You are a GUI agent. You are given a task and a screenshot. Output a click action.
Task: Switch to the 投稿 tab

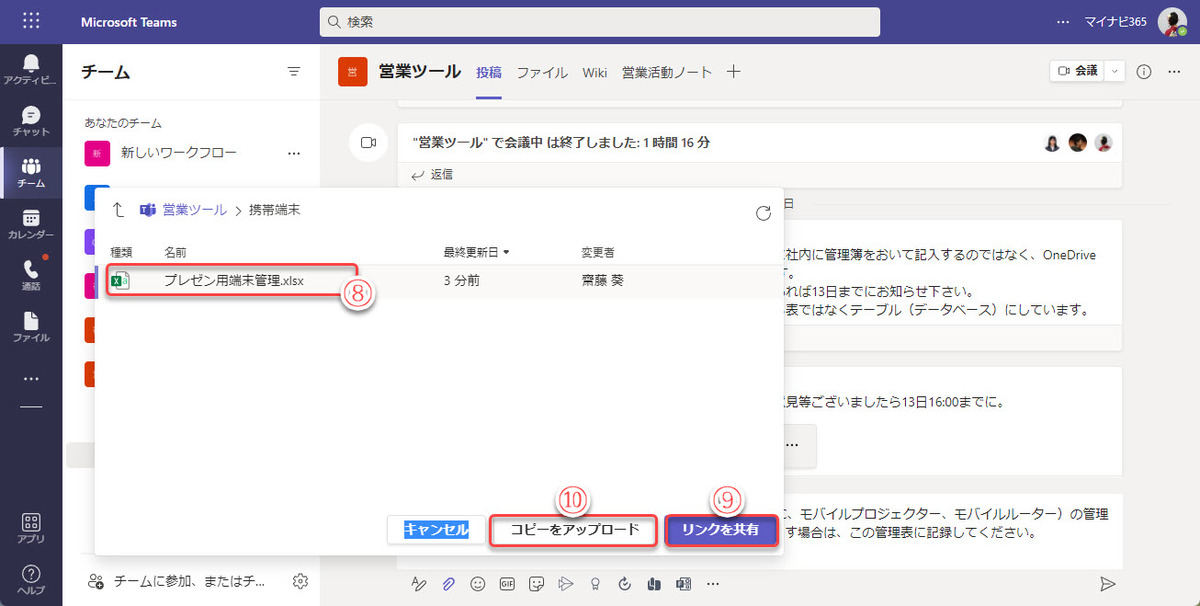[x=489, y=72]
